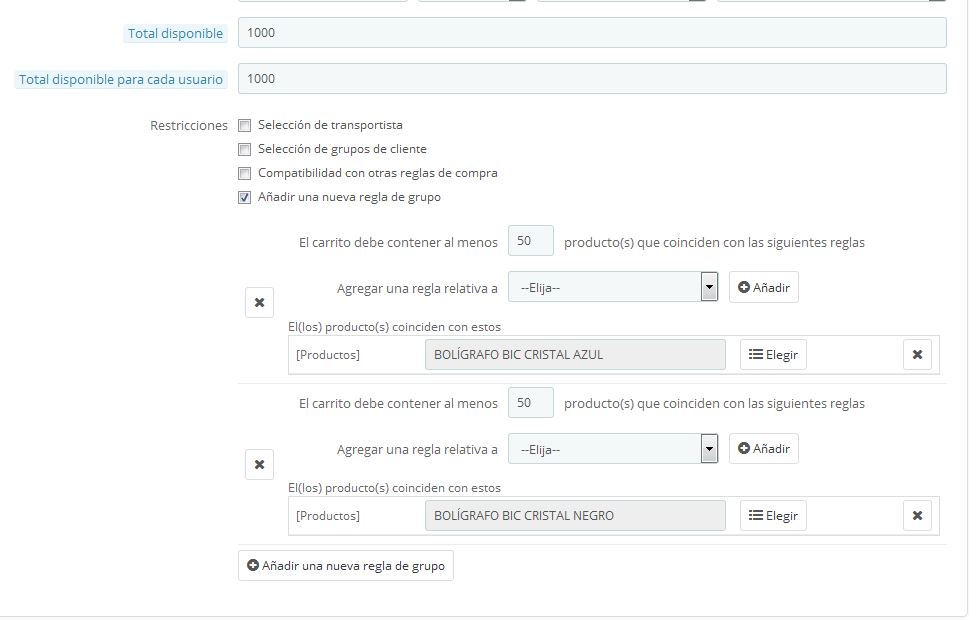Viewport: 980px width, 620px height.
Task: Delete the BOLÍGRAFO BIC CRISTAL AZUL product row
Action: (x=917, y=354)
